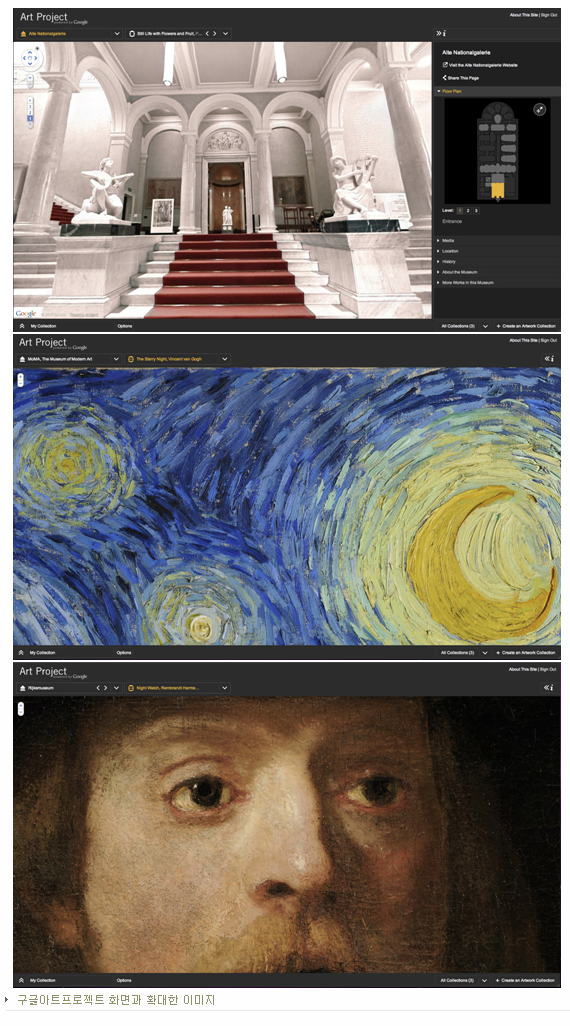The image size is (570, 1026).
Task: Open Options below Starry Night image
Action: [x=124, y=652]
